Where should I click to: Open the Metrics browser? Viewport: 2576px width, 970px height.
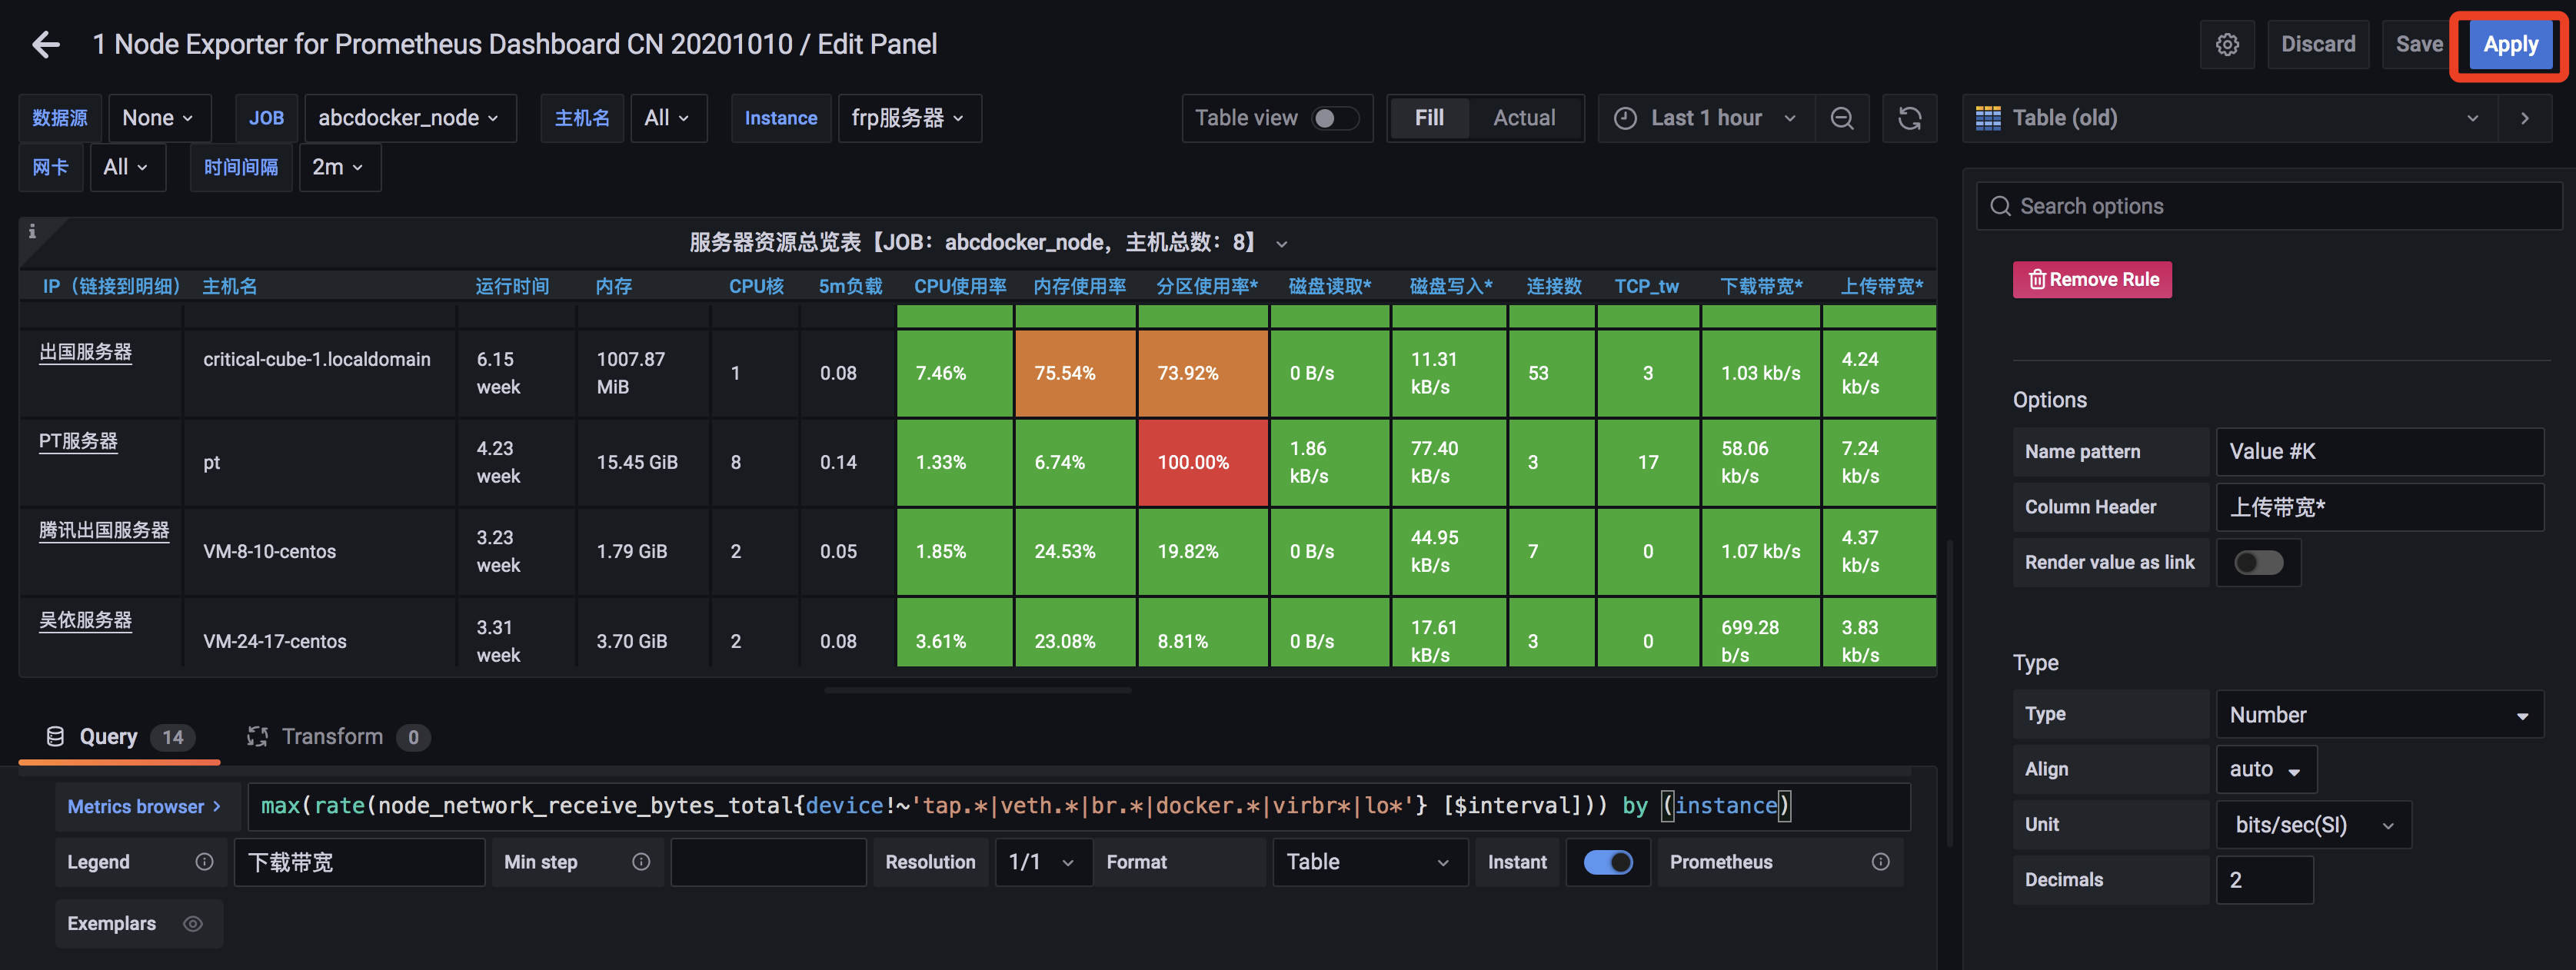coord(144,807)
